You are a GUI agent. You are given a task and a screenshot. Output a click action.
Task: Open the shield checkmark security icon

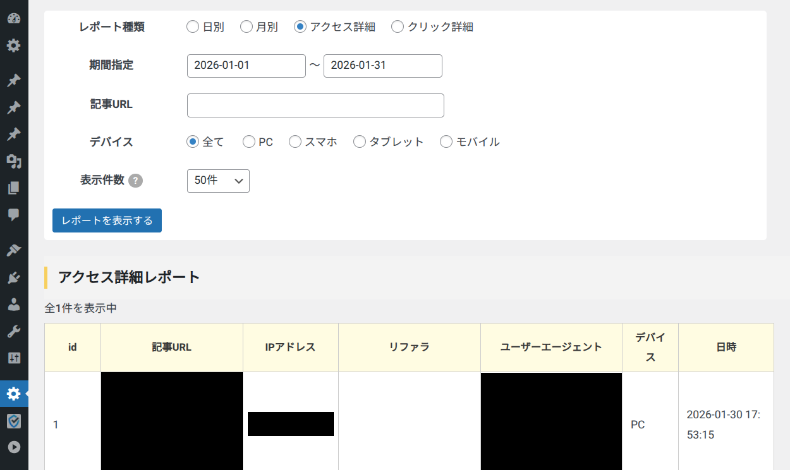14,421
